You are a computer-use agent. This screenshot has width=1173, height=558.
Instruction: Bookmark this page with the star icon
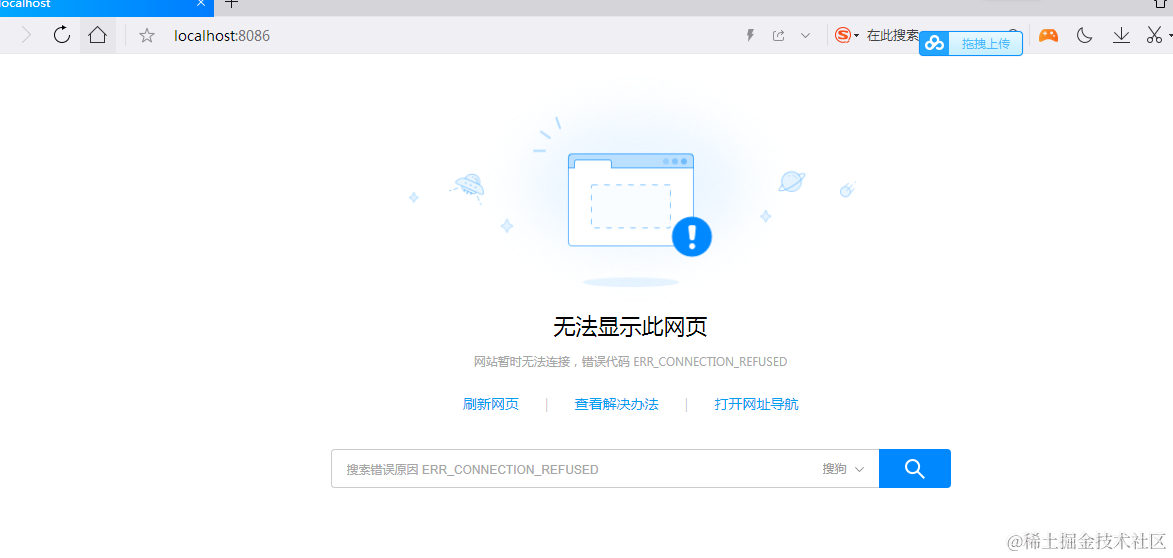tap(147, 35)
